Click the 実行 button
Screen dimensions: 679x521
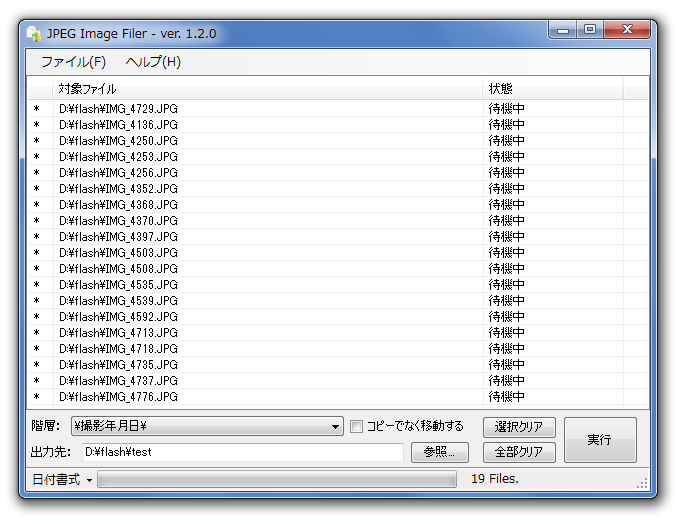click(600, 440)
